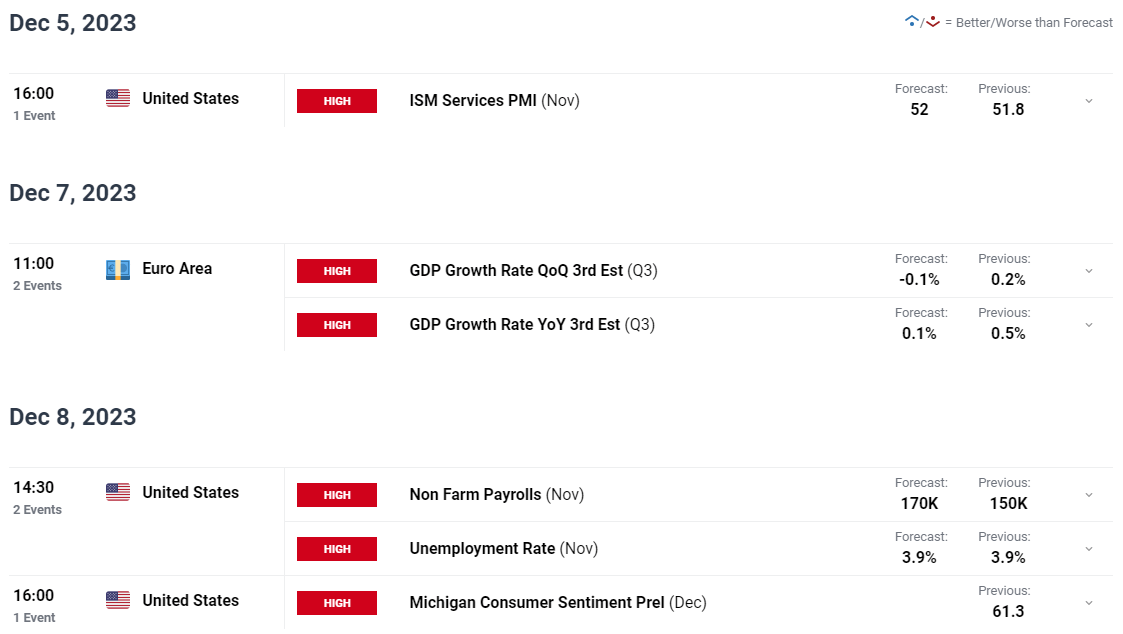Click the US flag for Michigan Consumer Sentiment

[118, 600]
